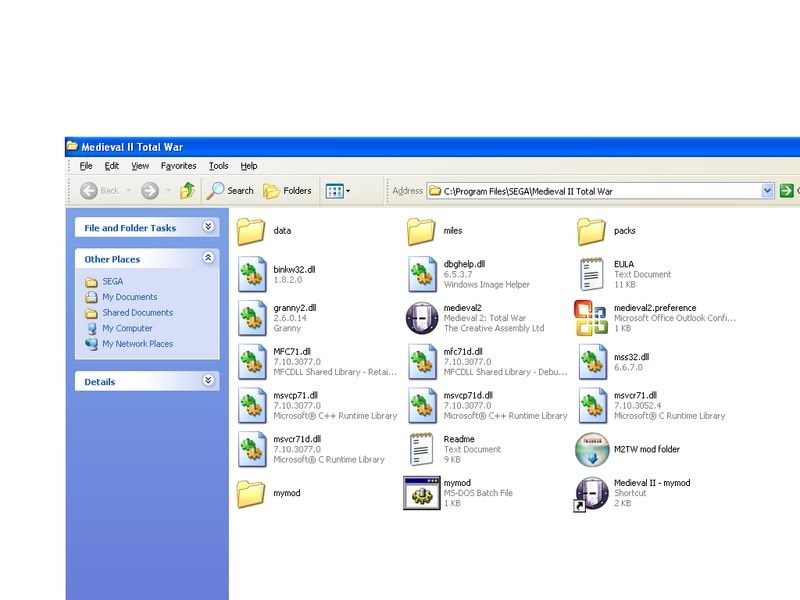The image size is (800, 600).
Task: Select the mfc71d.dll file icon
Action: [x=422, y=362]
